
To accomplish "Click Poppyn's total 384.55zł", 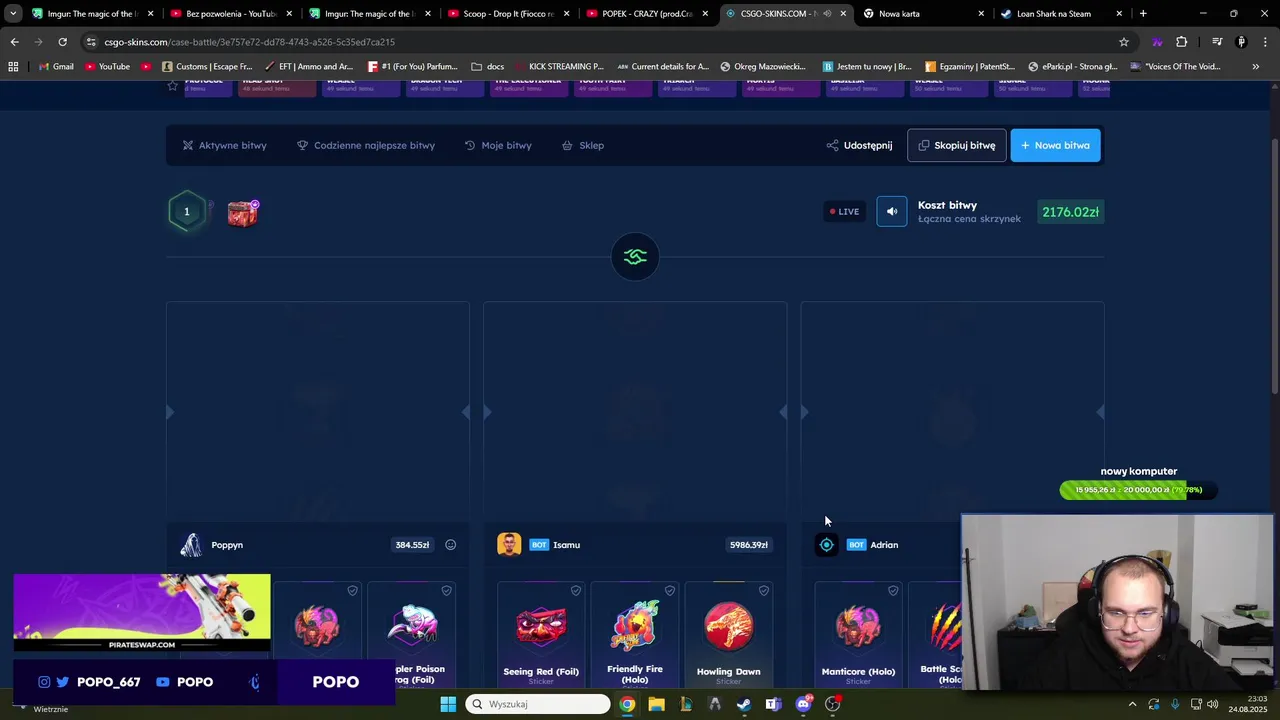I will click(412, 545).
